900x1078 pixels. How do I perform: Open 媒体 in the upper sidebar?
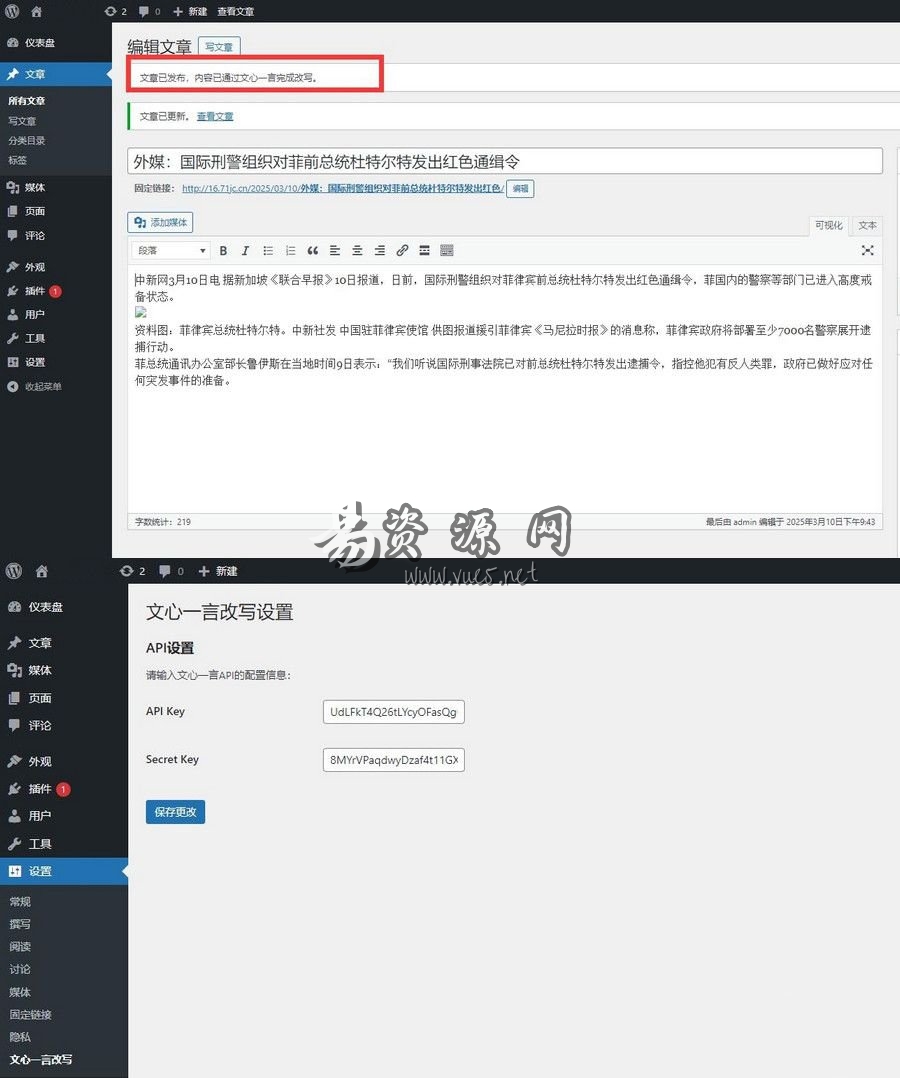(x=34, y=187)
